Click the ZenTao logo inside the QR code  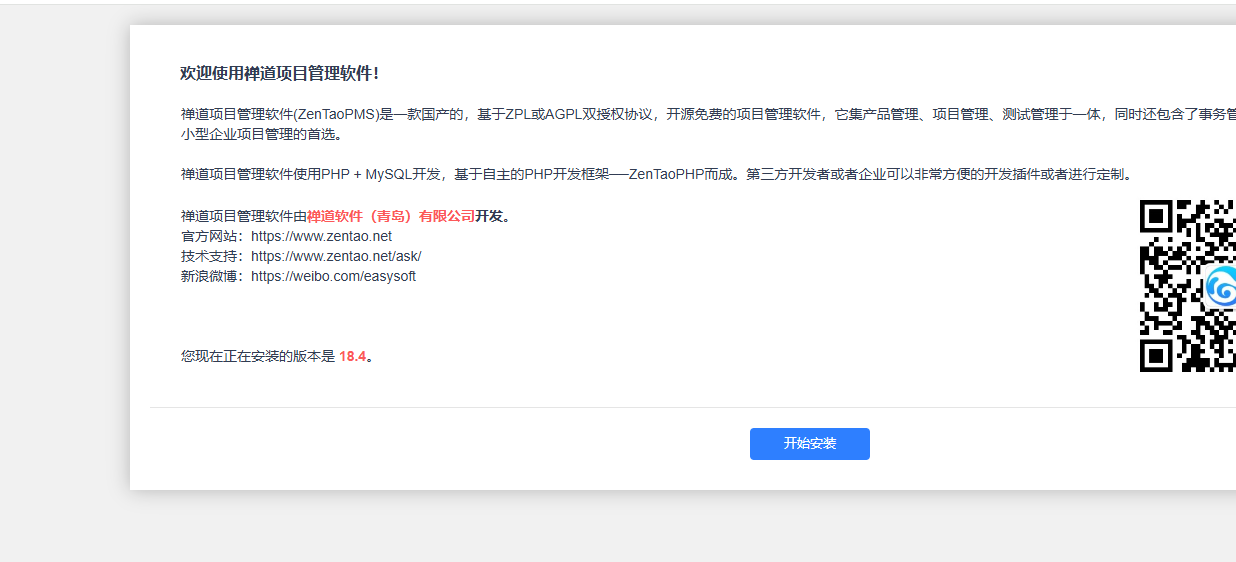[x=1221, y=288]
